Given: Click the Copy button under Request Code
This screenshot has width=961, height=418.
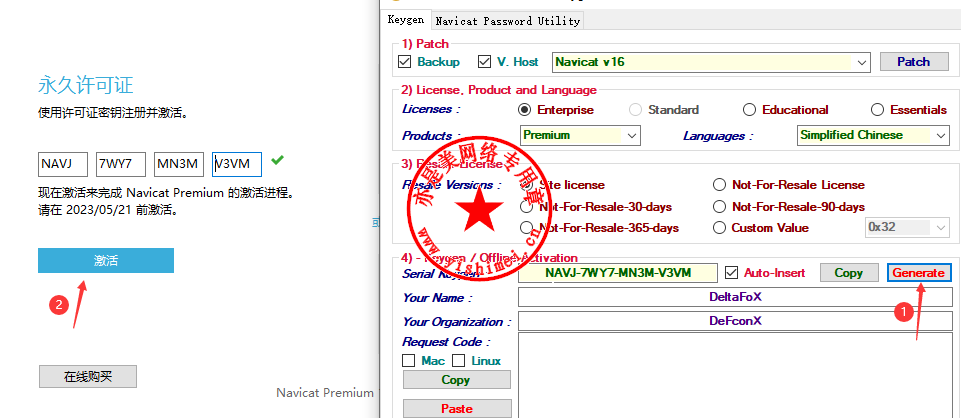Looking at the screenshot, I should click(456, 380).
